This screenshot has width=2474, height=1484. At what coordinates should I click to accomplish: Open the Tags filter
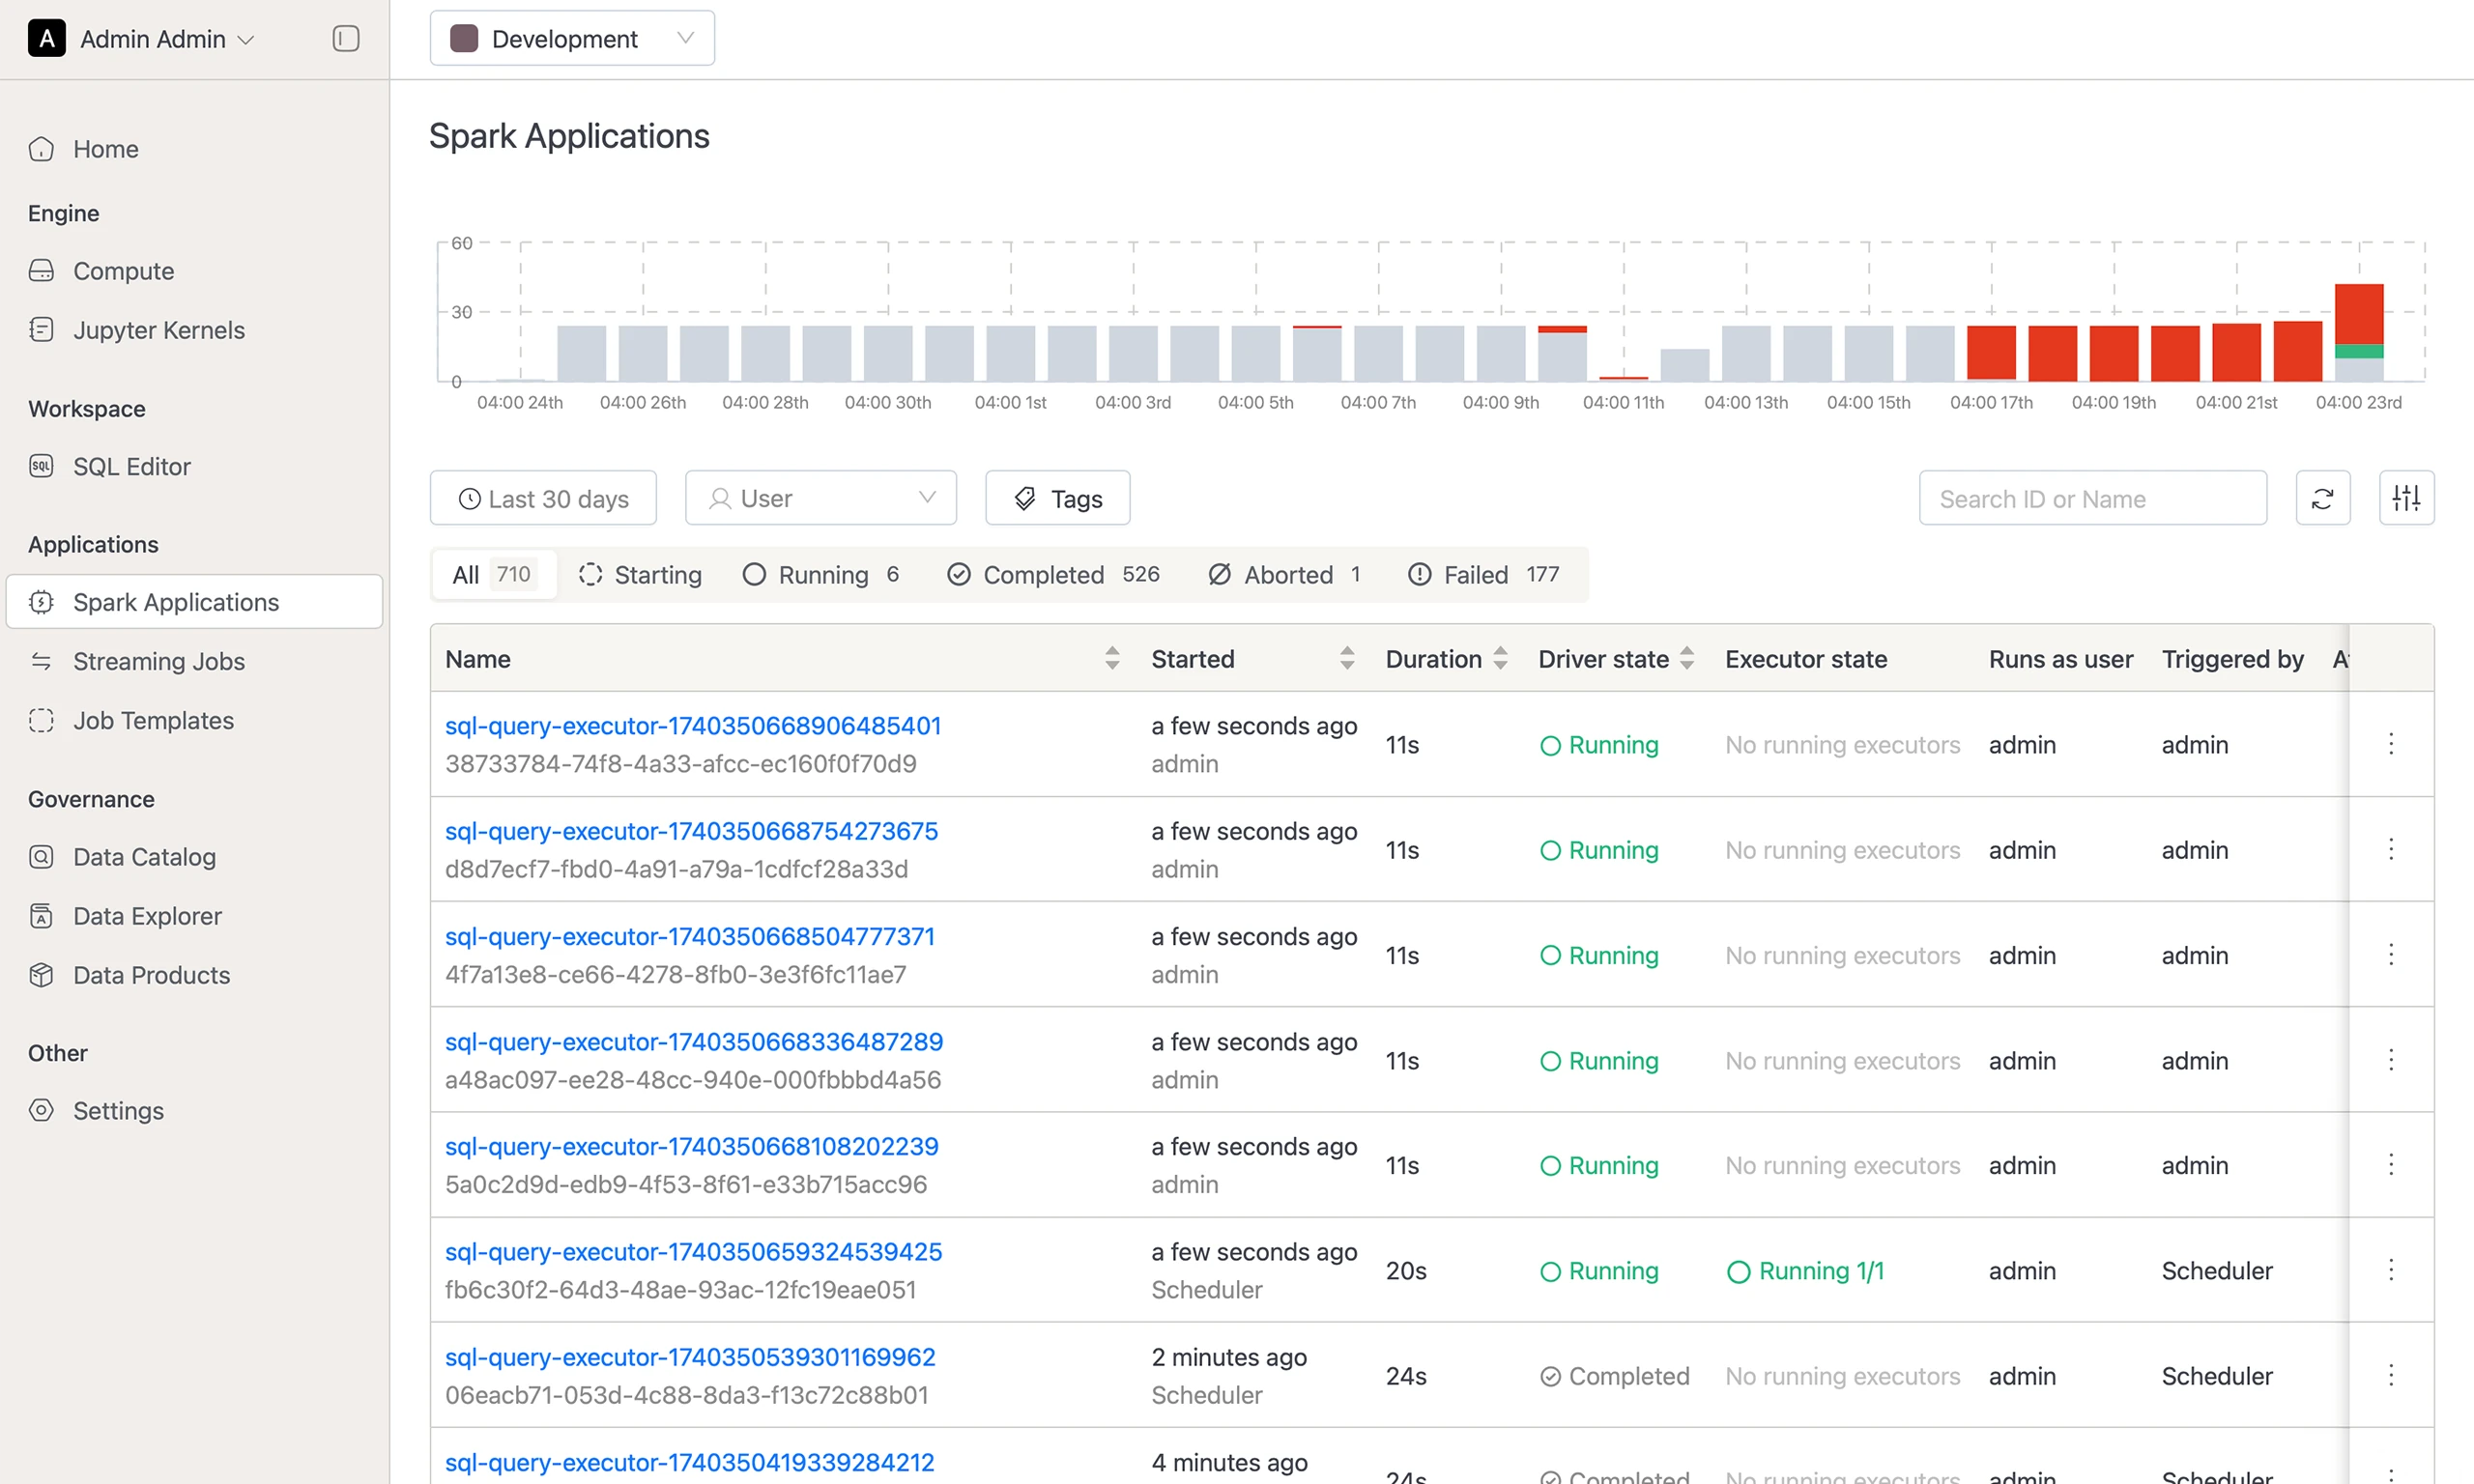pyautogui.click(x=1058, y=498)
